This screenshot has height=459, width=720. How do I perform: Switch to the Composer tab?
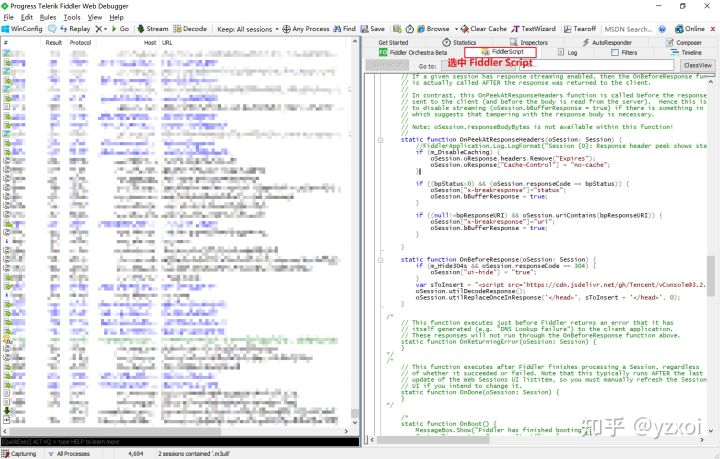[x=684, y=42]
